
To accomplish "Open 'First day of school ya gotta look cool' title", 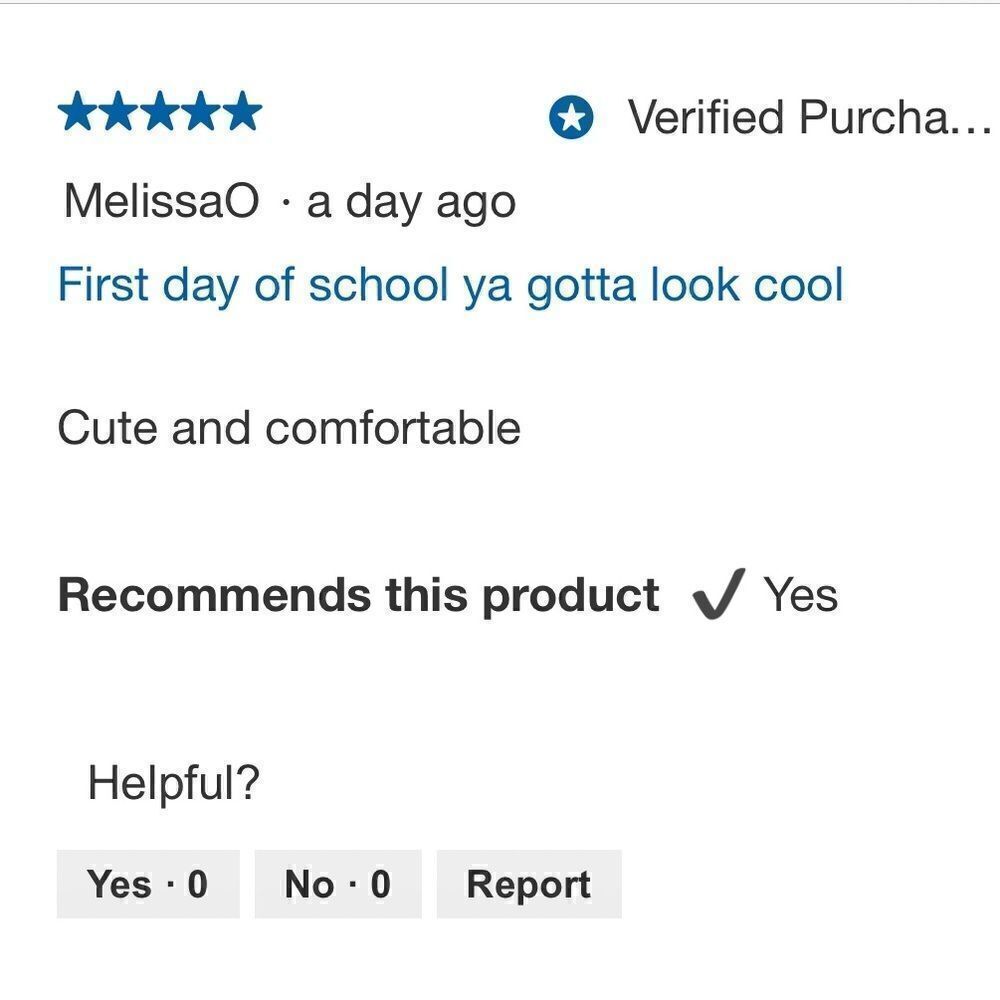I will pyautogui.click(x=451, y=284).
